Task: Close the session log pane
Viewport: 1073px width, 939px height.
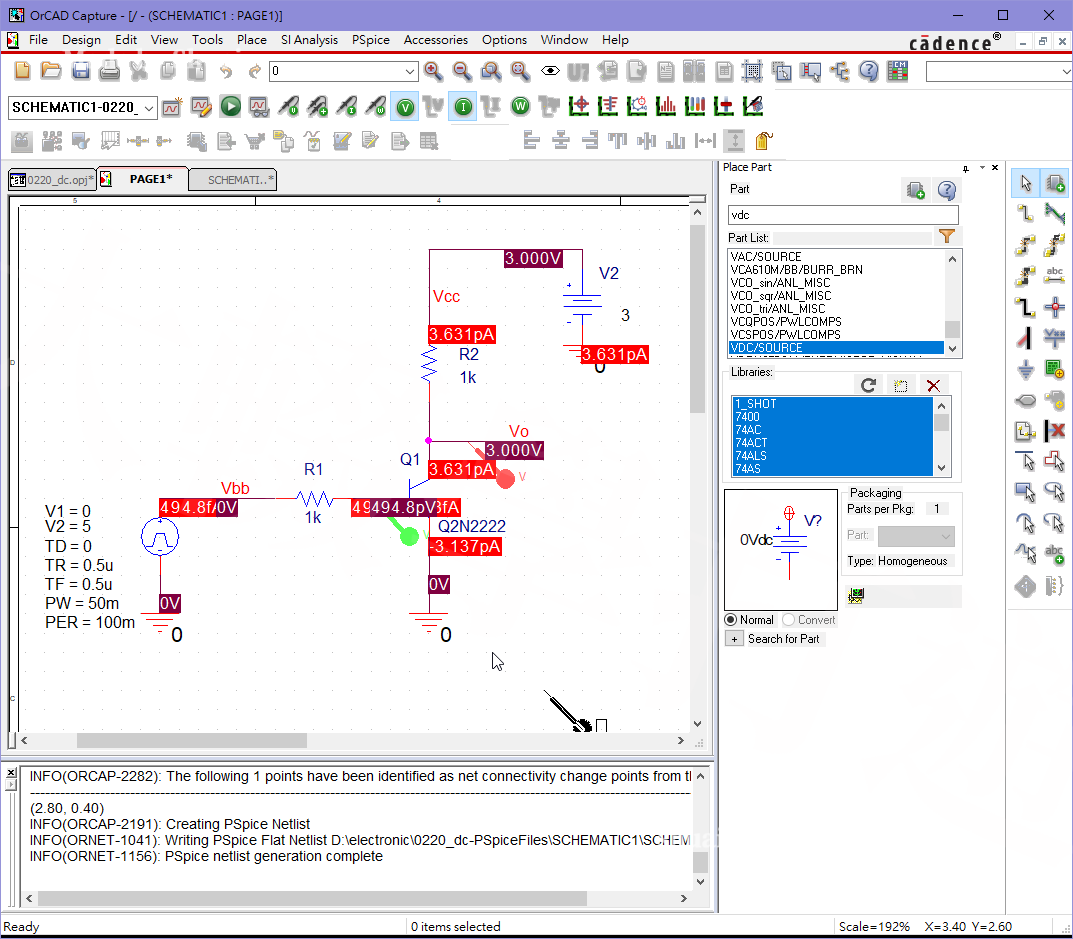Action: coord(10,773)
